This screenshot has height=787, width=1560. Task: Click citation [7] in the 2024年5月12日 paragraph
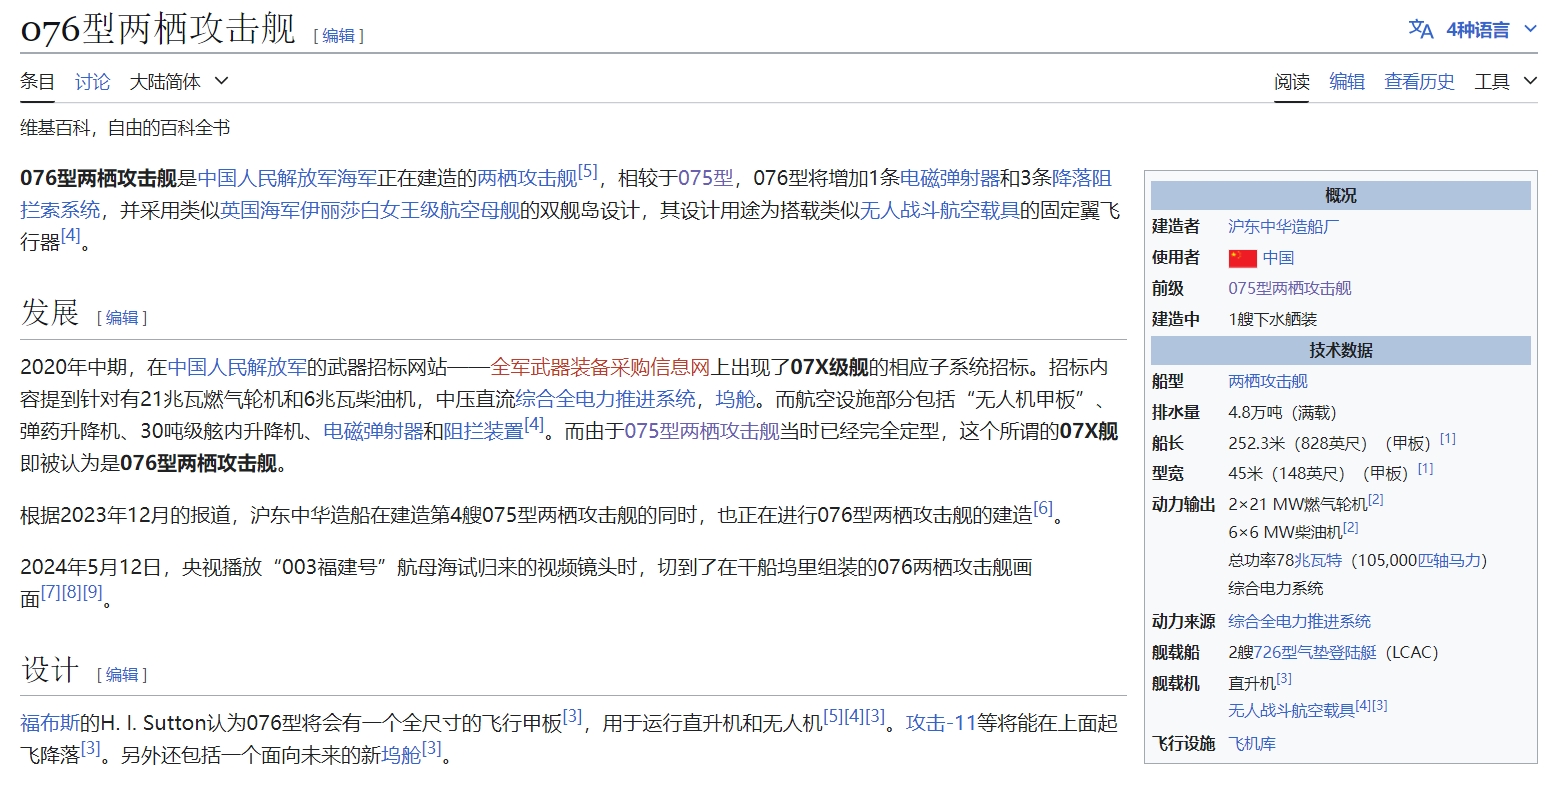pos(51,592)
